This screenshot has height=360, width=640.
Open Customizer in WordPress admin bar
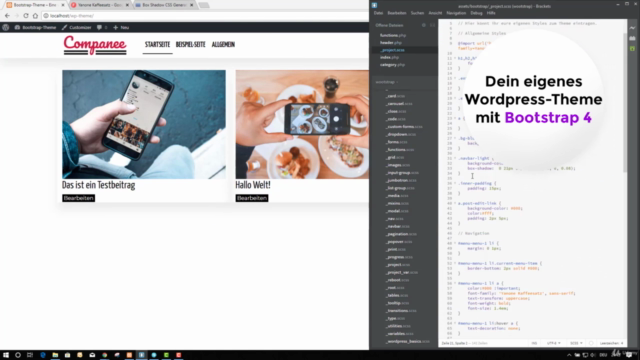click(x=76, y=27)
